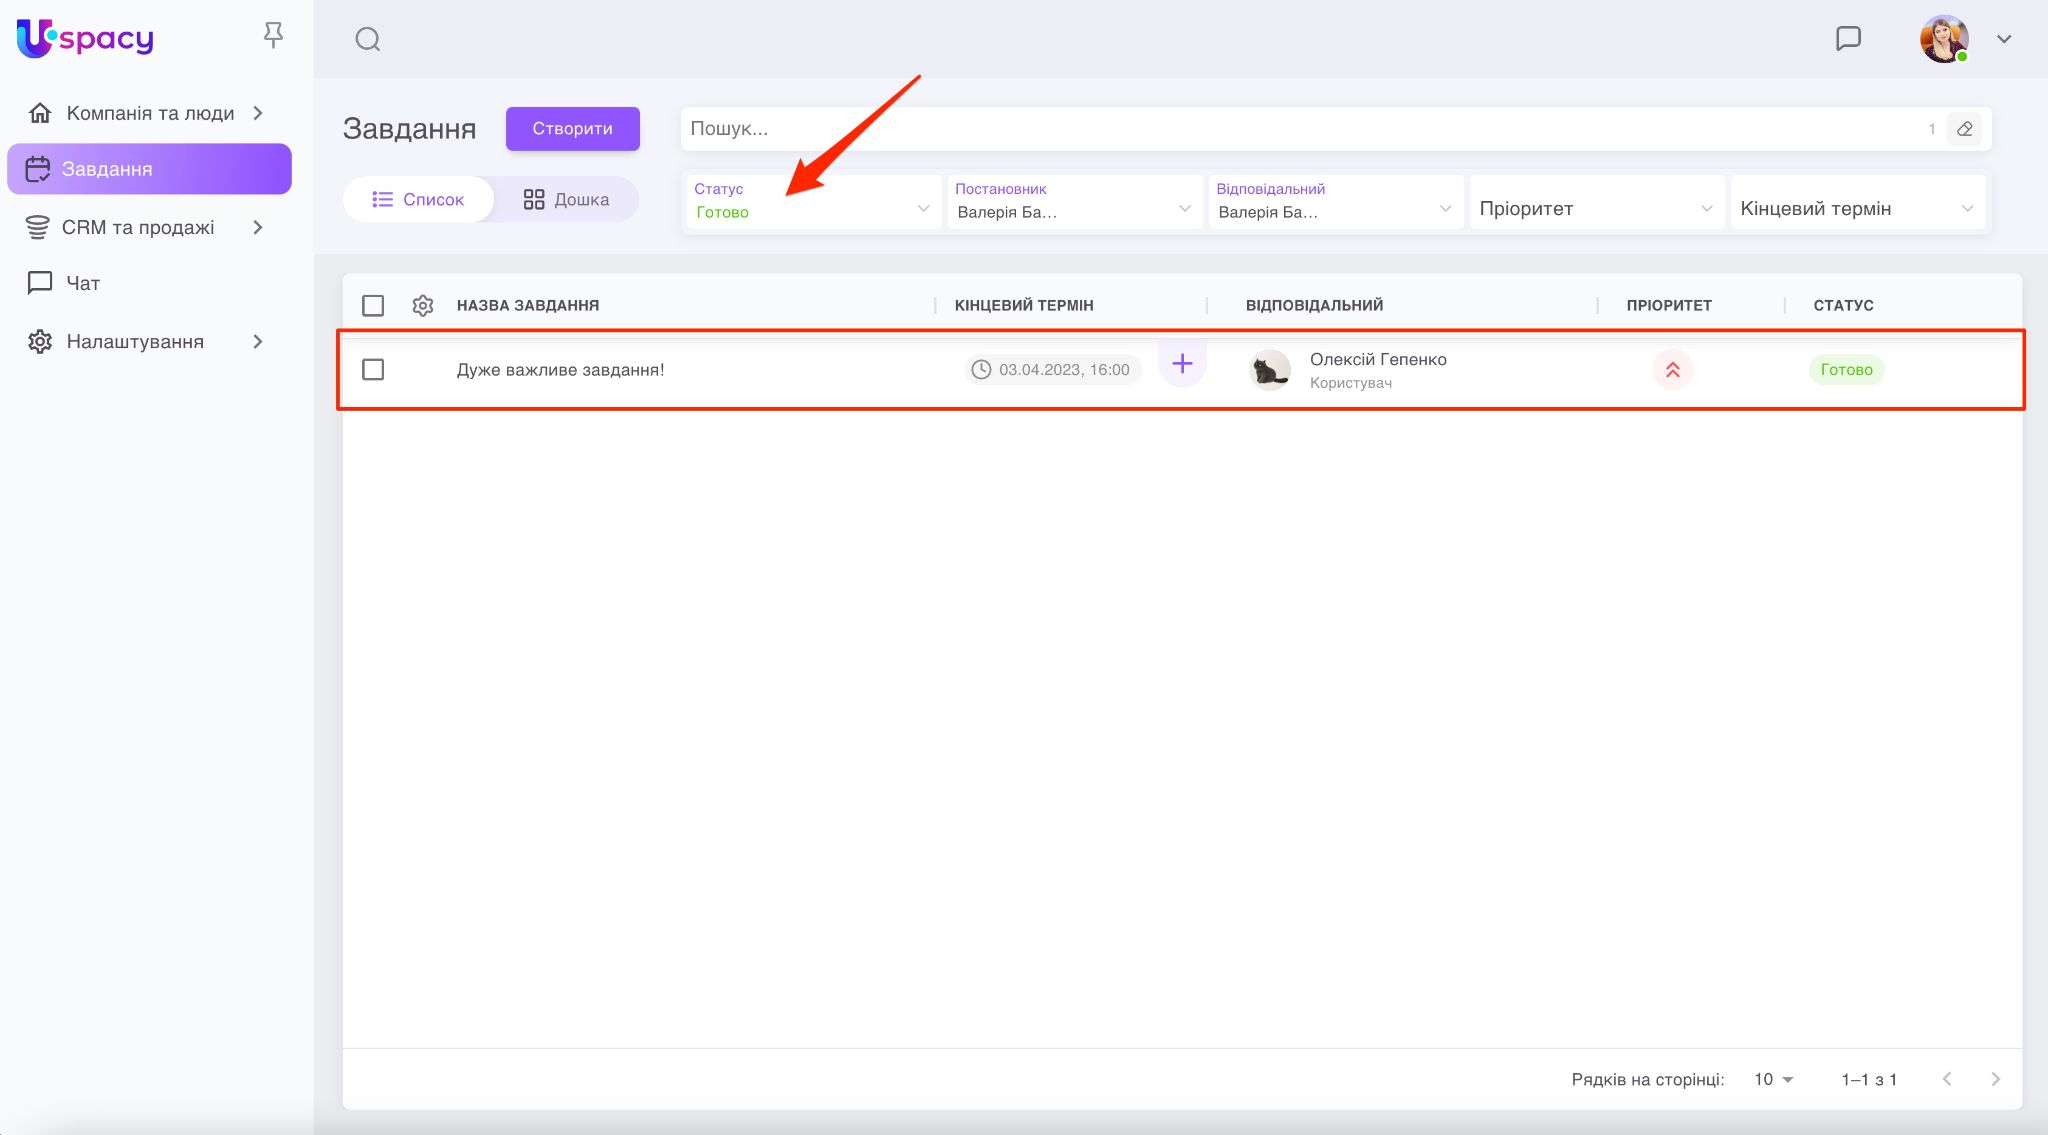2048x1135 pixels.
Task: Click the Створити button
Action: point(572,129)
